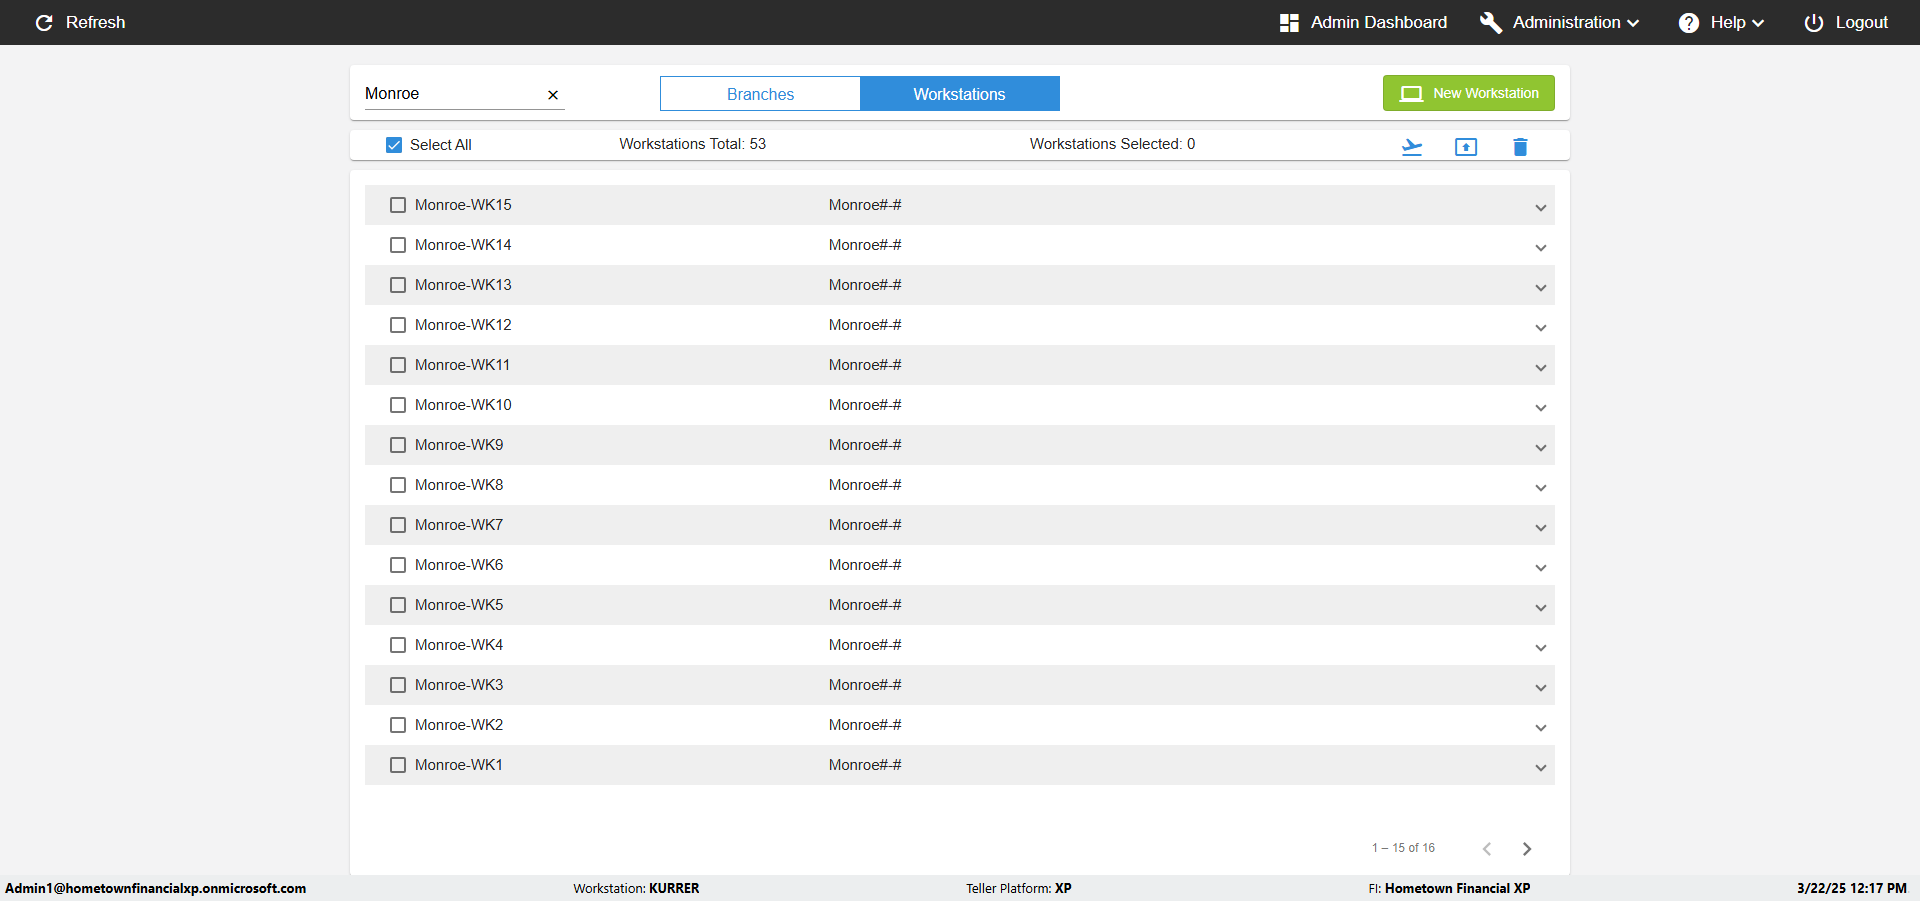Expand the Monroe-WK12 row chevron
Viewport: 1920px width, 901px height.
(1541, 328)
